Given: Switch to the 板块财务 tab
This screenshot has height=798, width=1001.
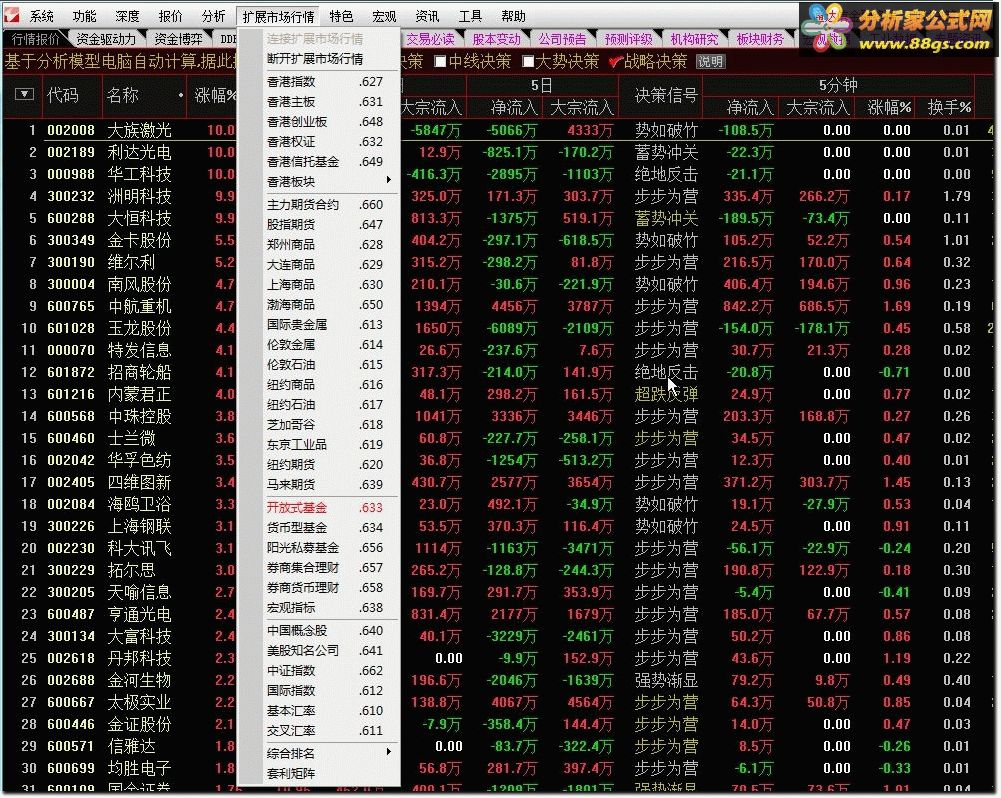Looking at the screenshot, I should tap(760, 40).
